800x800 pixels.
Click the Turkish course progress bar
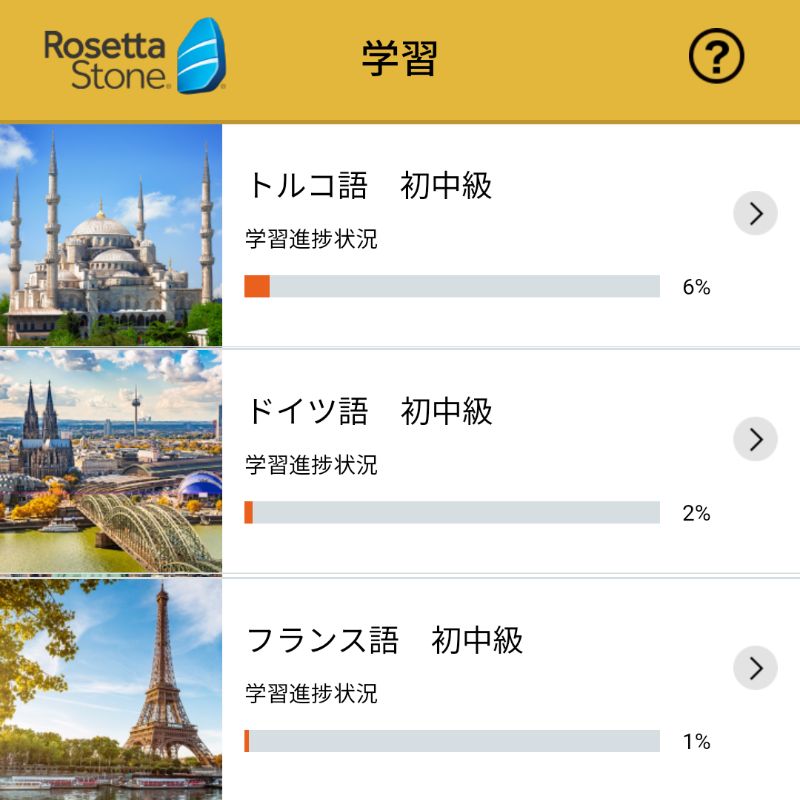pos(452,286)
